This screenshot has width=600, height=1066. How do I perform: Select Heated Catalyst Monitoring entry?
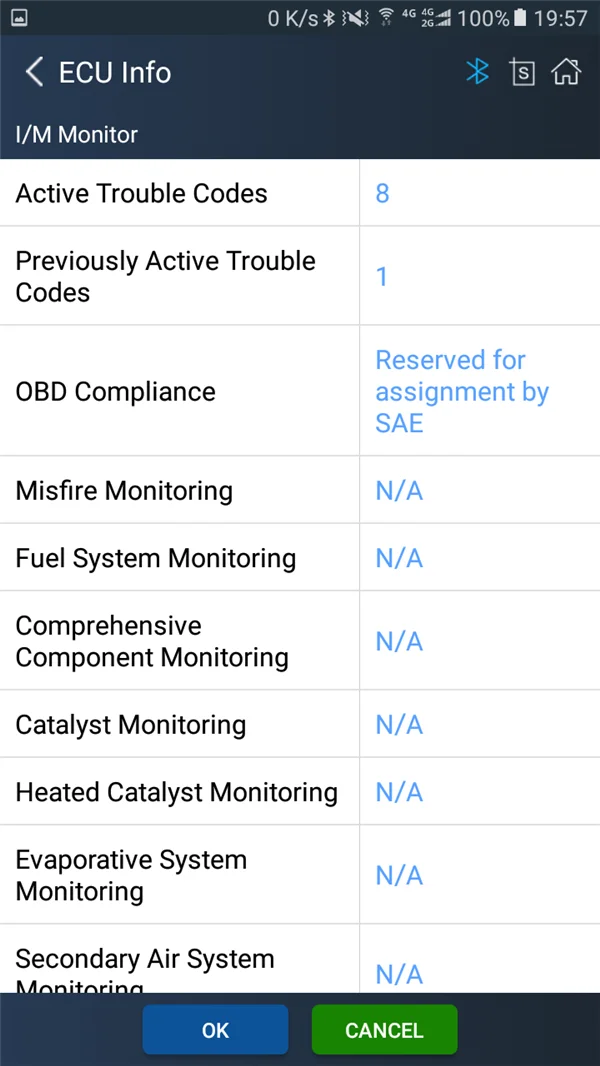coord(300,791)
